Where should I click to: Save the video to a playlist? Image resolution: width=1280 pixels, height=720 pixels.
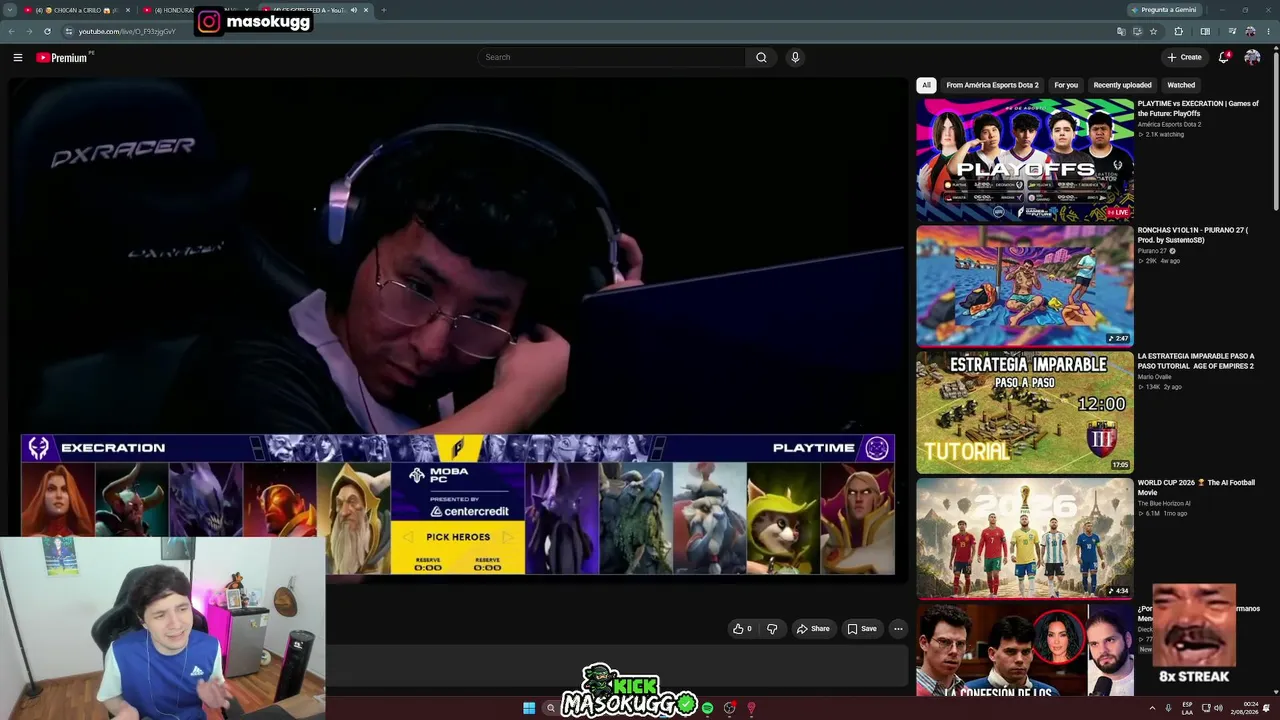862,629
